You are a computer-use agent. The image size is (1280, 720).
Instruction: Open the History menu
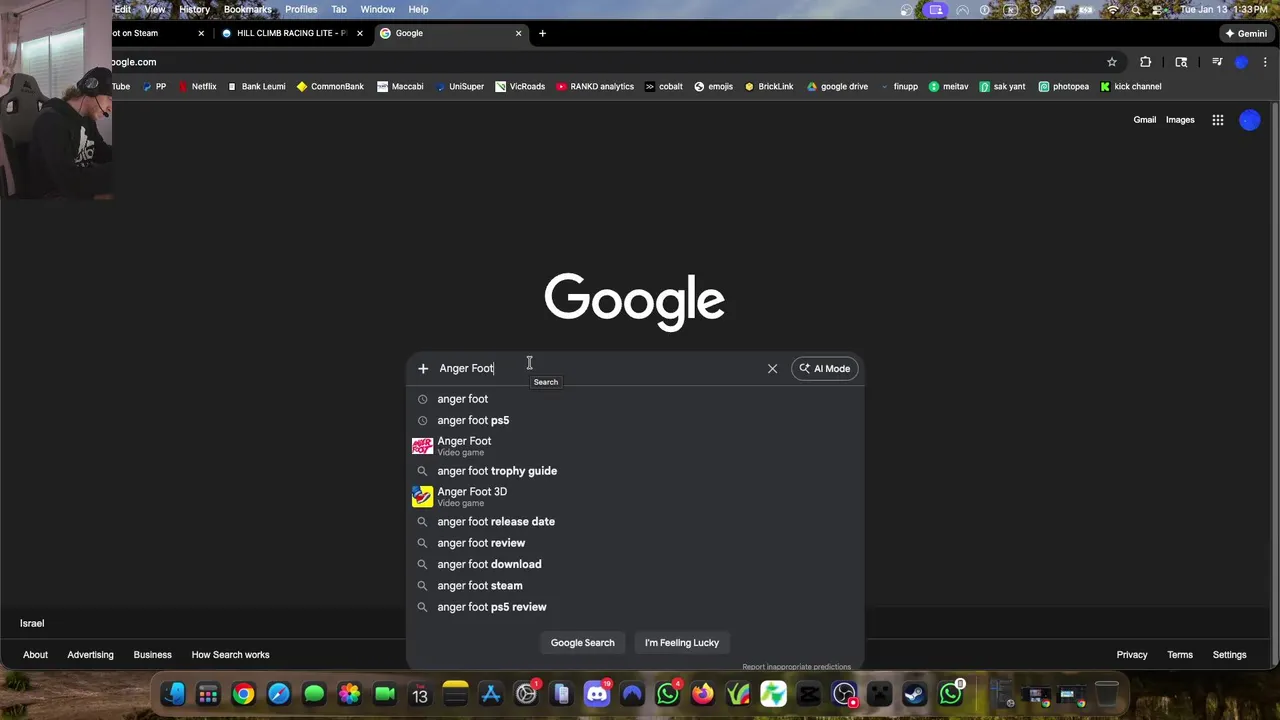tap(194, 9)
